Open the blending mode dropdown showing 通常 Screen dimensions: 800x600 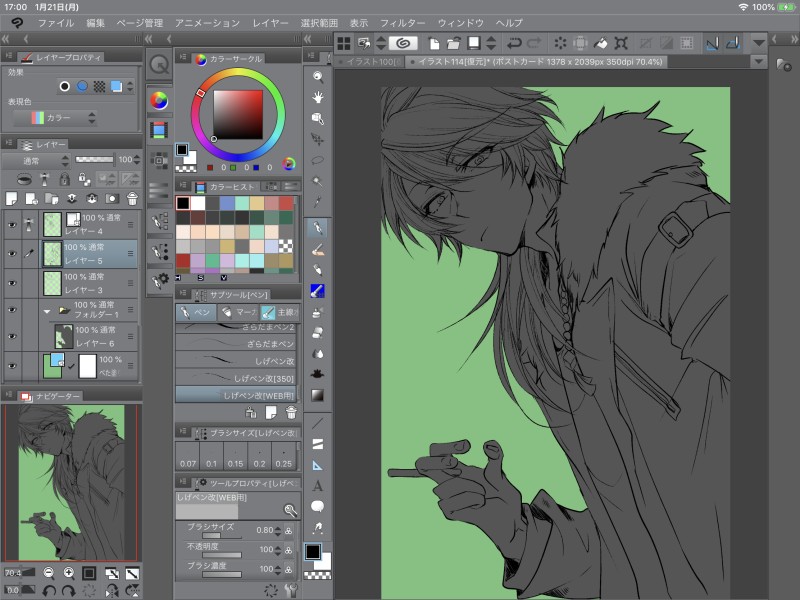(x=35, y=160)
